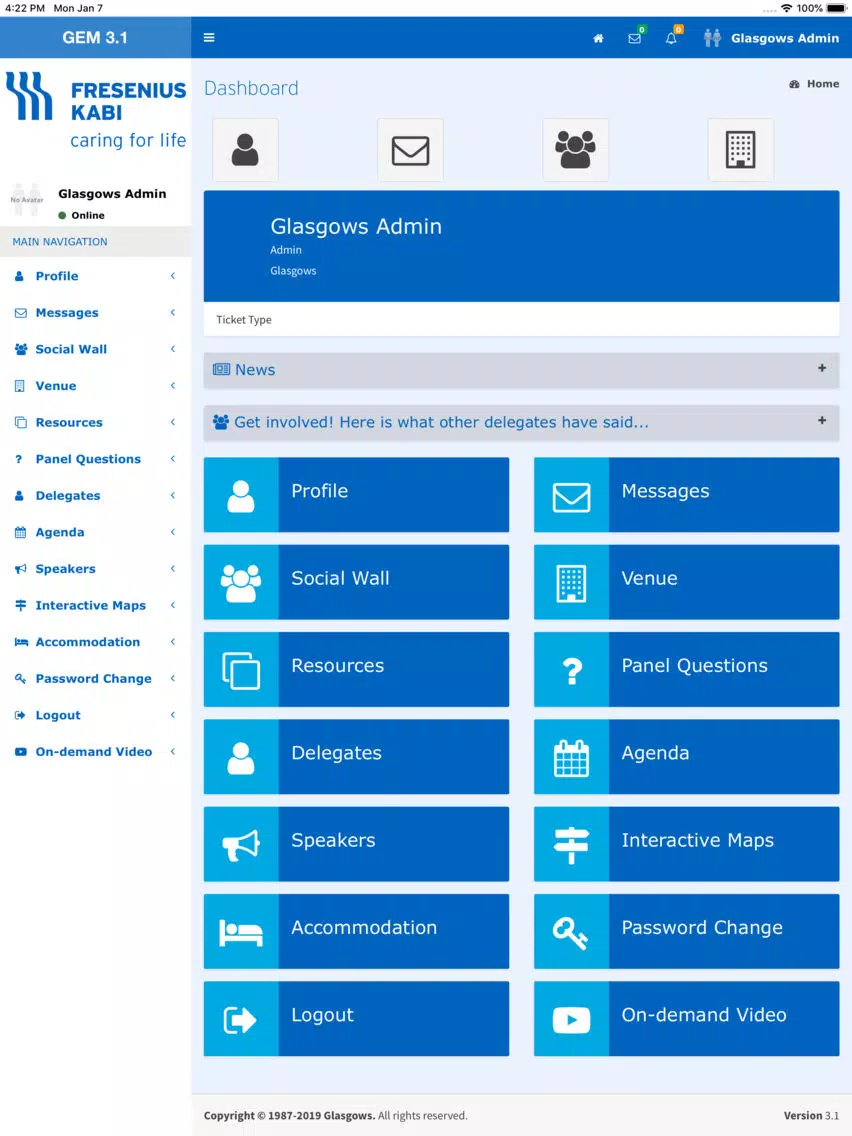Click the News newspaper icon

tap(221, 369)
